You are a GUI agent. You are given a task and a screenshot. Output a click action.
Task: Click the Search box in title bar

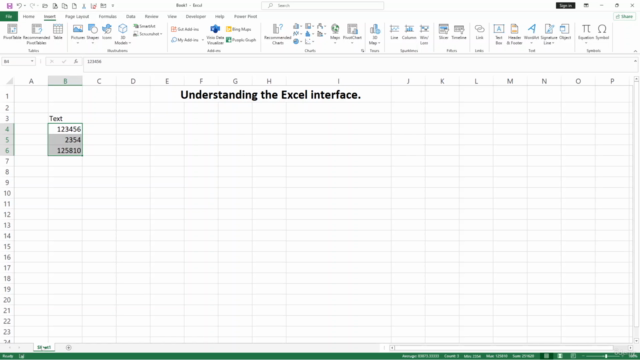(322, 5)
